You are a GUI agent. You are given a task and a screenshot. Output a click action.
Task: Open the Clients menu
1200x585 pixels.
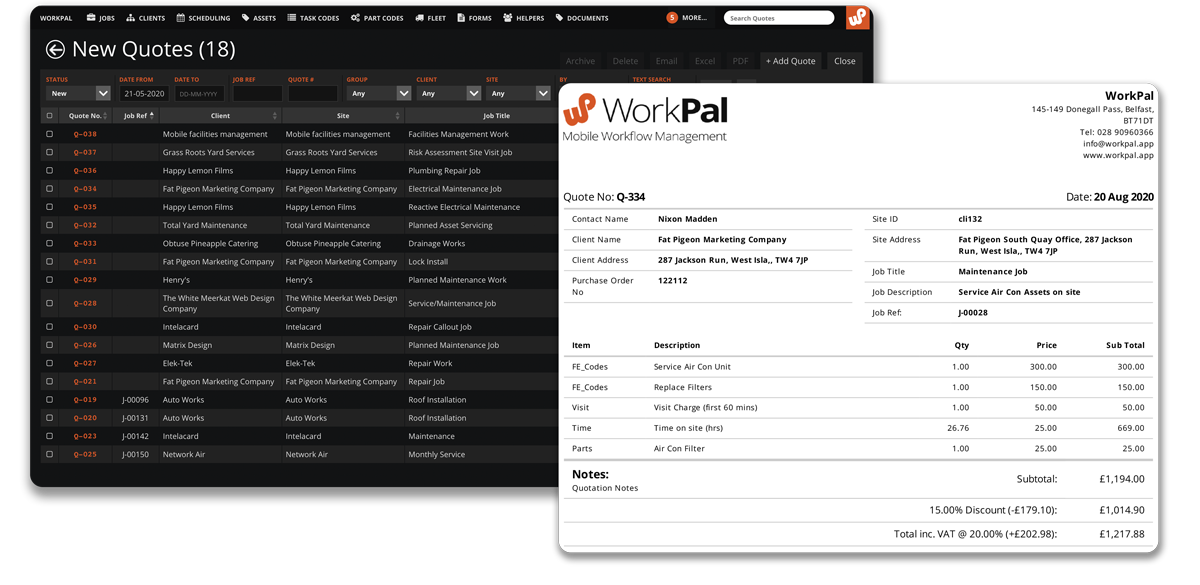click(x=145, y=18)
